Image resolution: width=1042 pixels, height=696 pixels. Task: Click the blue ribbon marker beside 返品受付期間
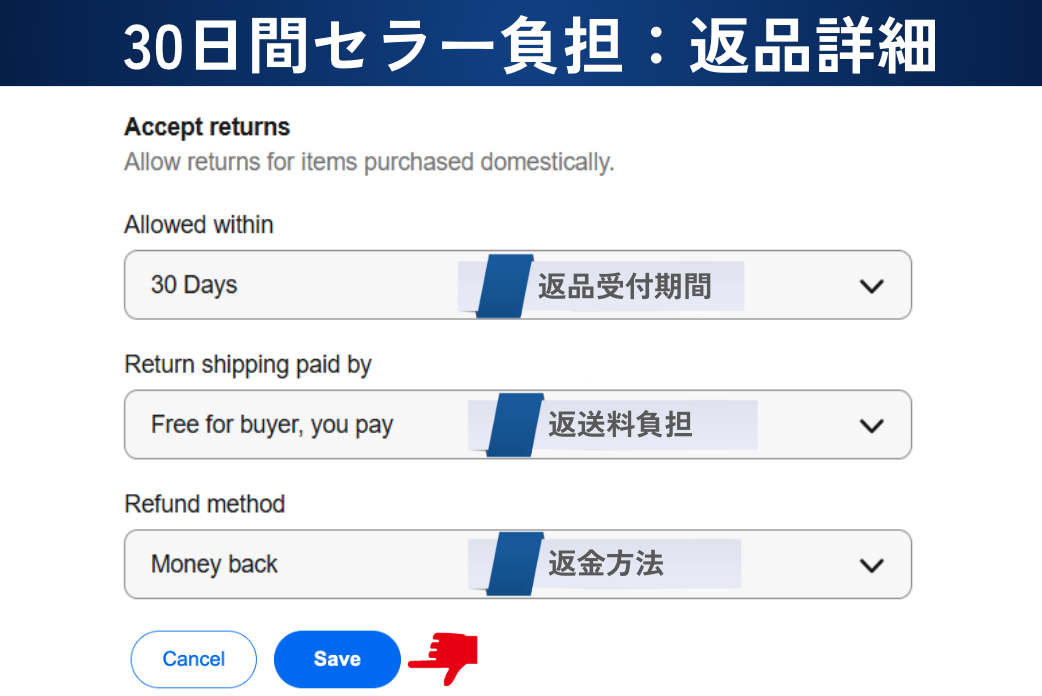pyautogui.click(x=504, y=286)
